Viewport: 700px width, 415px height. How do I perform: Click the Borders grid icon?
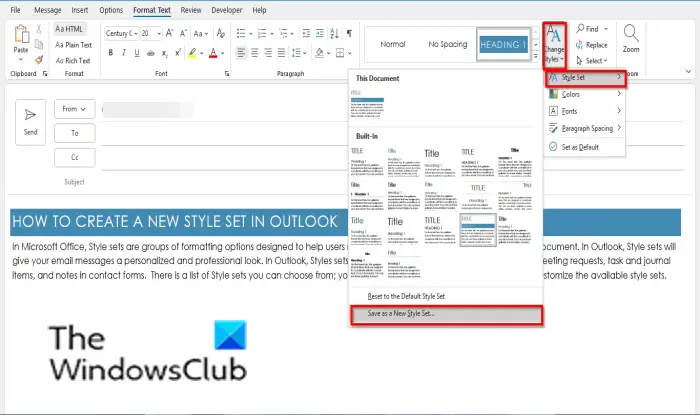coord(340,53)
